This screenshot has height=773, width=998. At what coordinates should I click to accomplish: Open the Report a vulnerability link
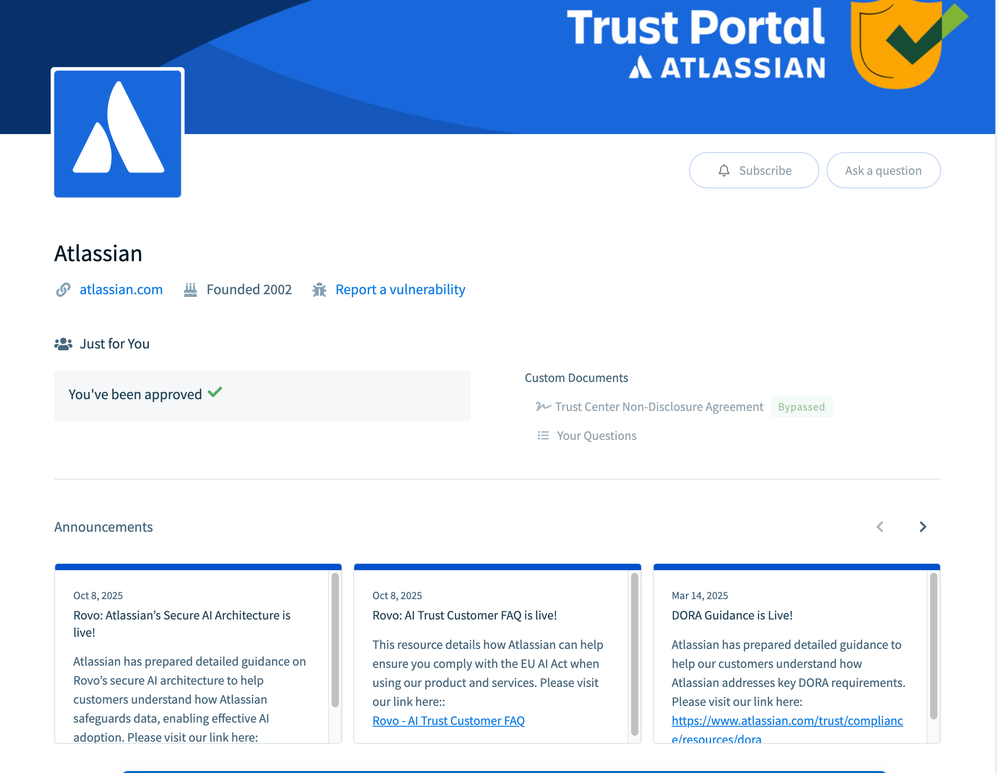pos(400,289)
